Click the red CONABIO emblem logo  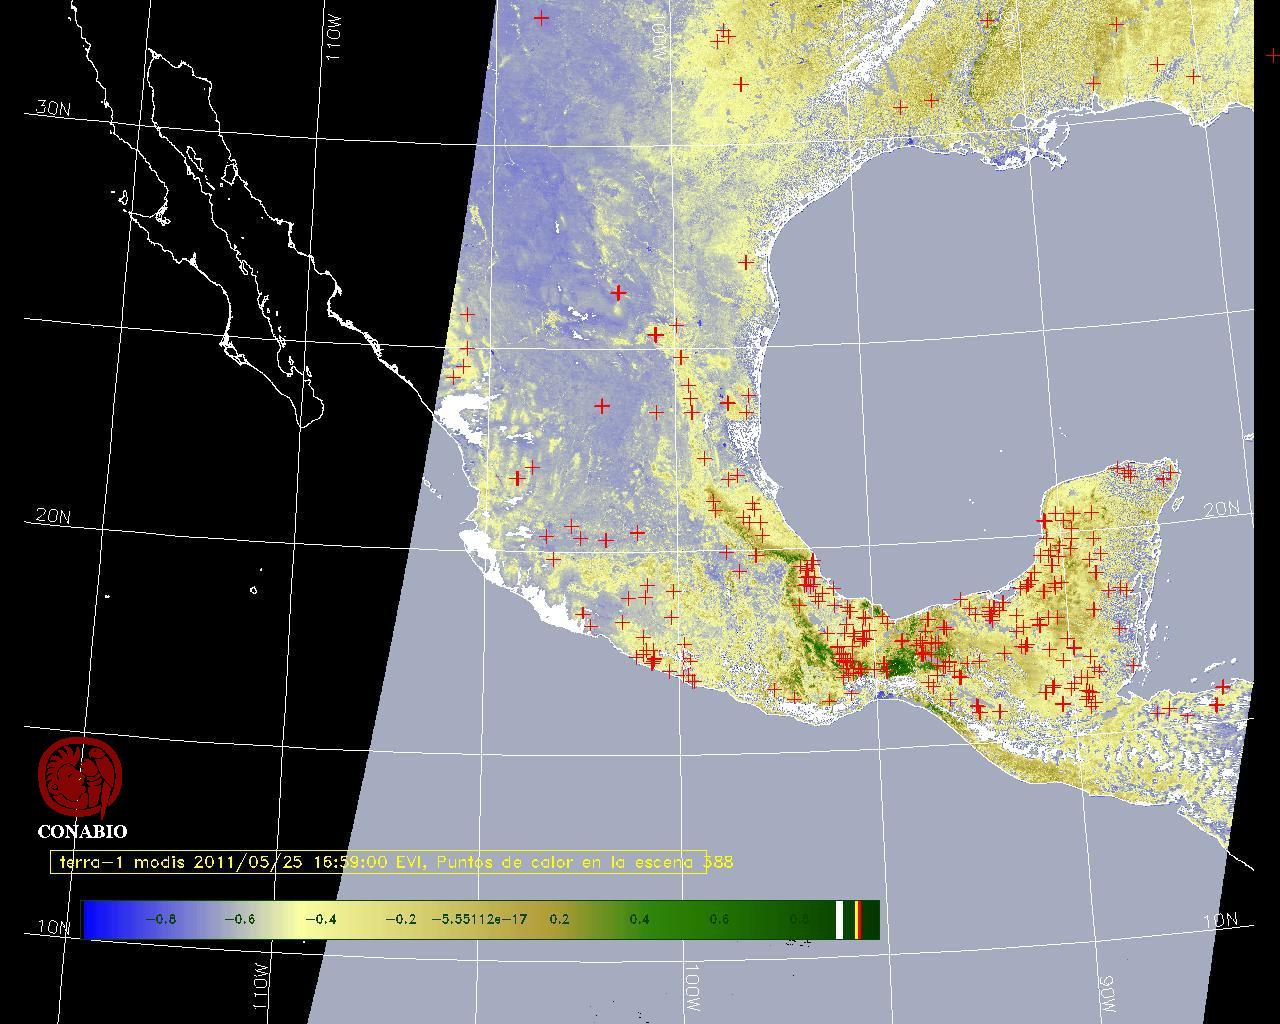pyautogui.click(x=80, y=777)
